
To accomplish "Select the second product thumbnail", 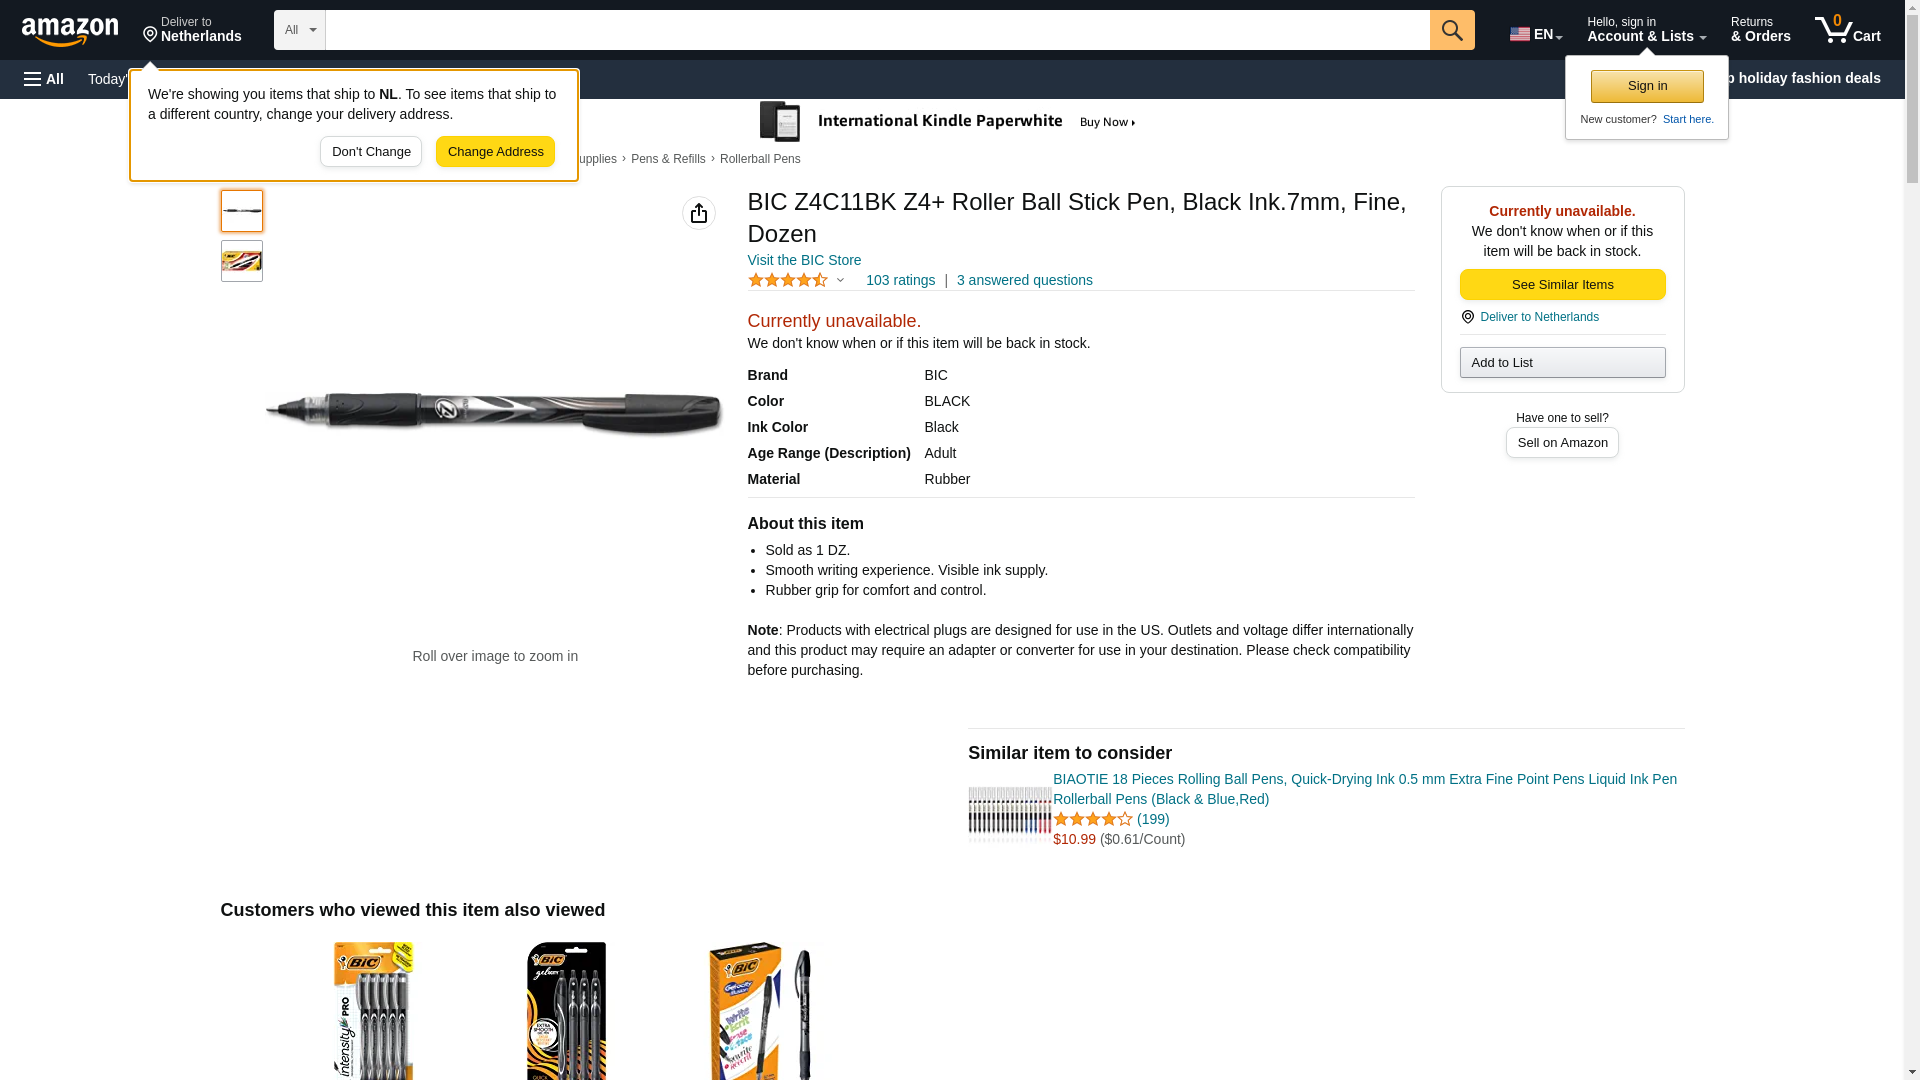I will tap(242, 261).
